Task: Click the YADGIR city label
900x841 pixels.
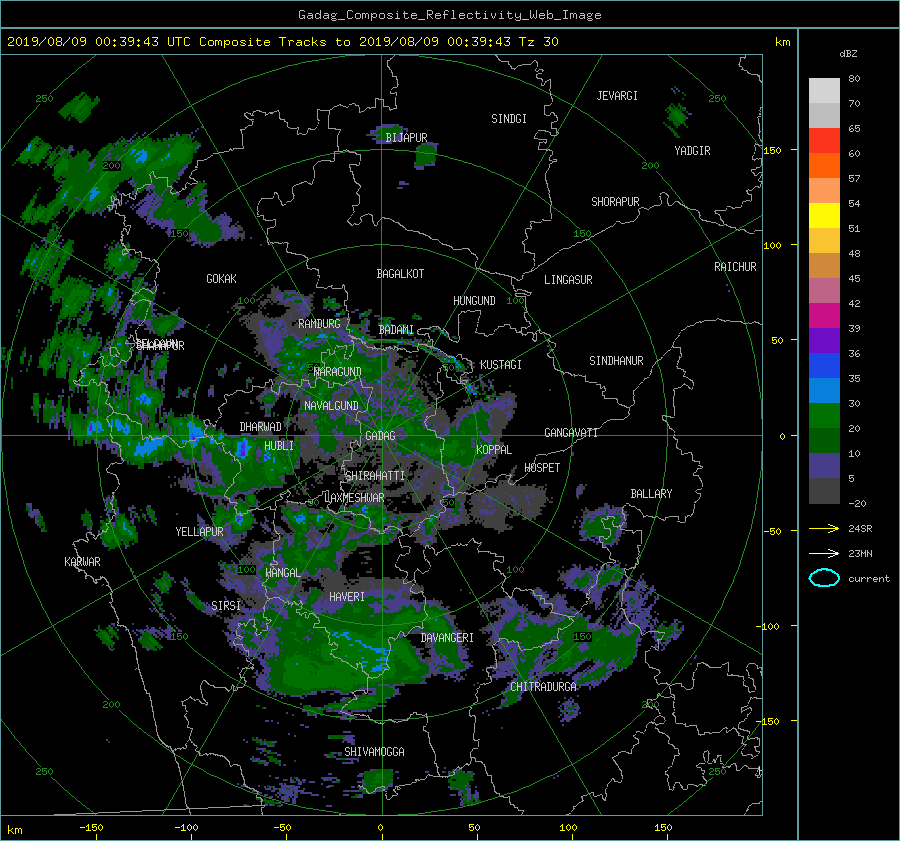Action: point(692,151)
